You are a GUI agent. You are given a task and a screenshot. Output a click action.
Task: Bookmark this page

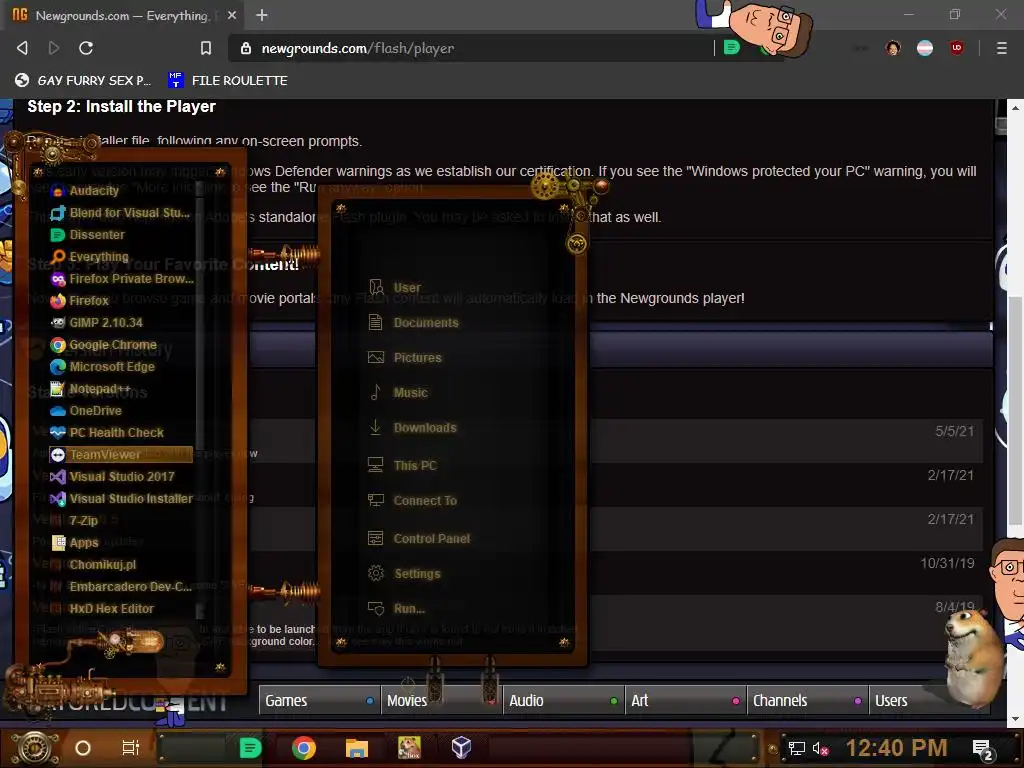(x=206, y=48)
